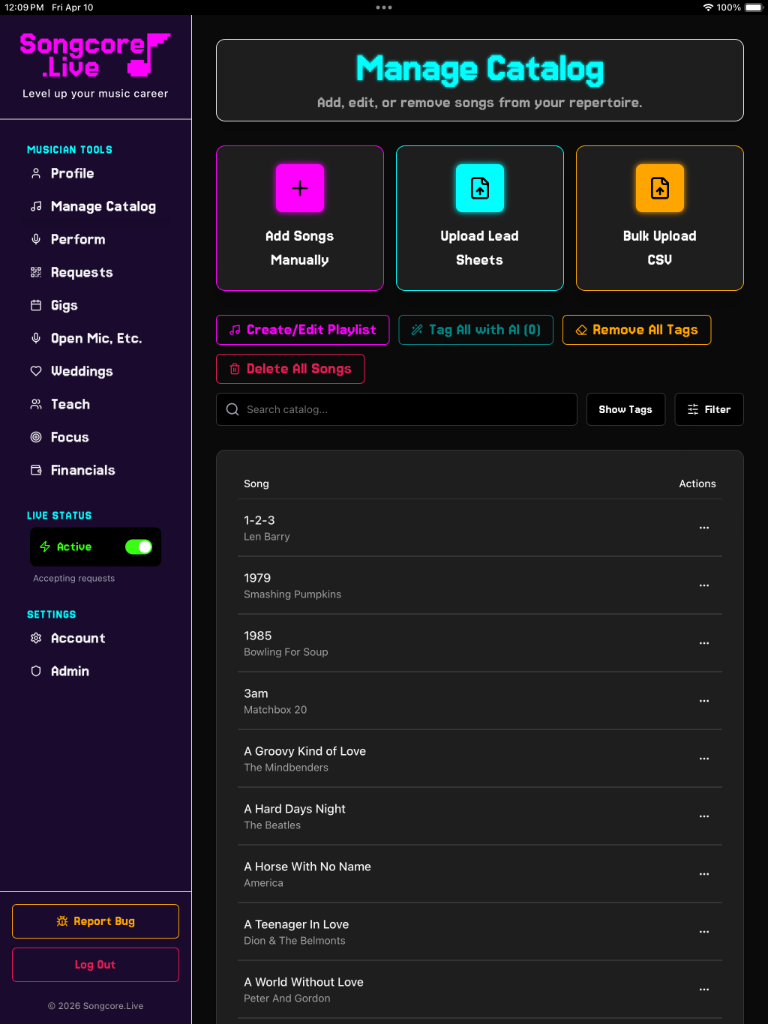The image size is (768, 1024).
Task: Open Open Mic, Etc. section
Action: [95, 338]
